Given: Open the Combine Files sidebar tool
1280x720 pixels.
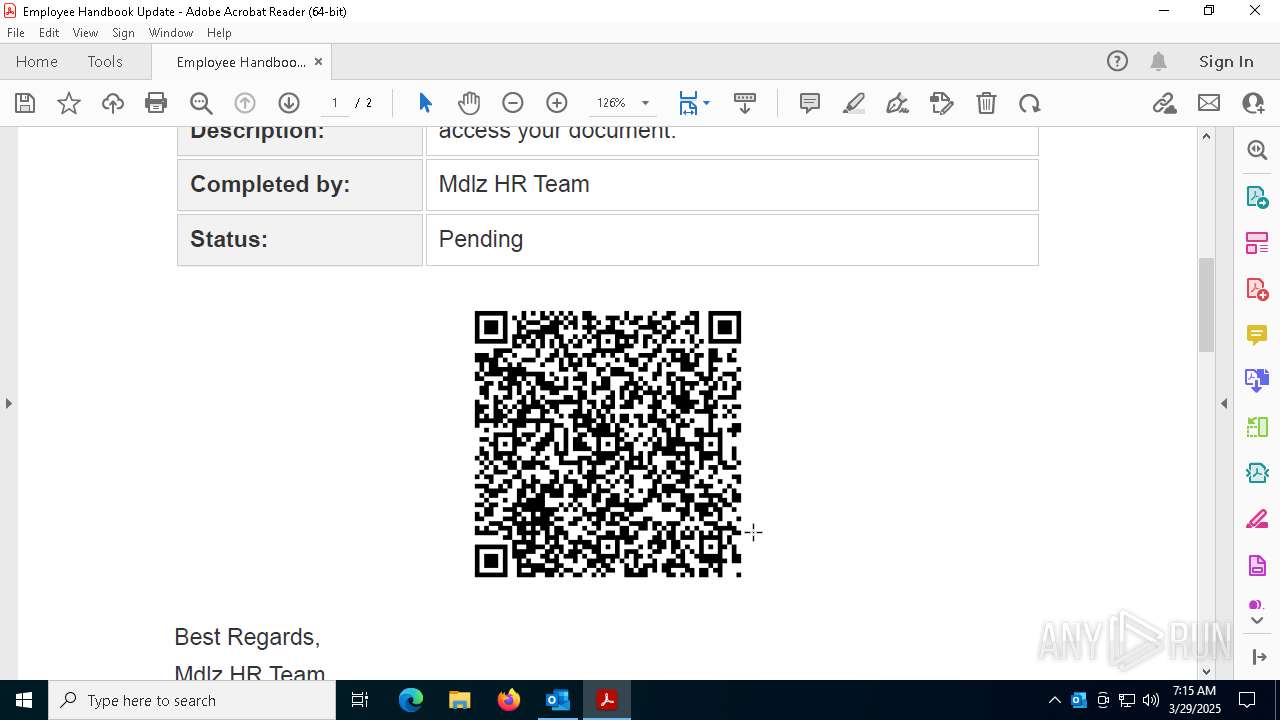Looking at the screenshot, I should coord(1257,381).
